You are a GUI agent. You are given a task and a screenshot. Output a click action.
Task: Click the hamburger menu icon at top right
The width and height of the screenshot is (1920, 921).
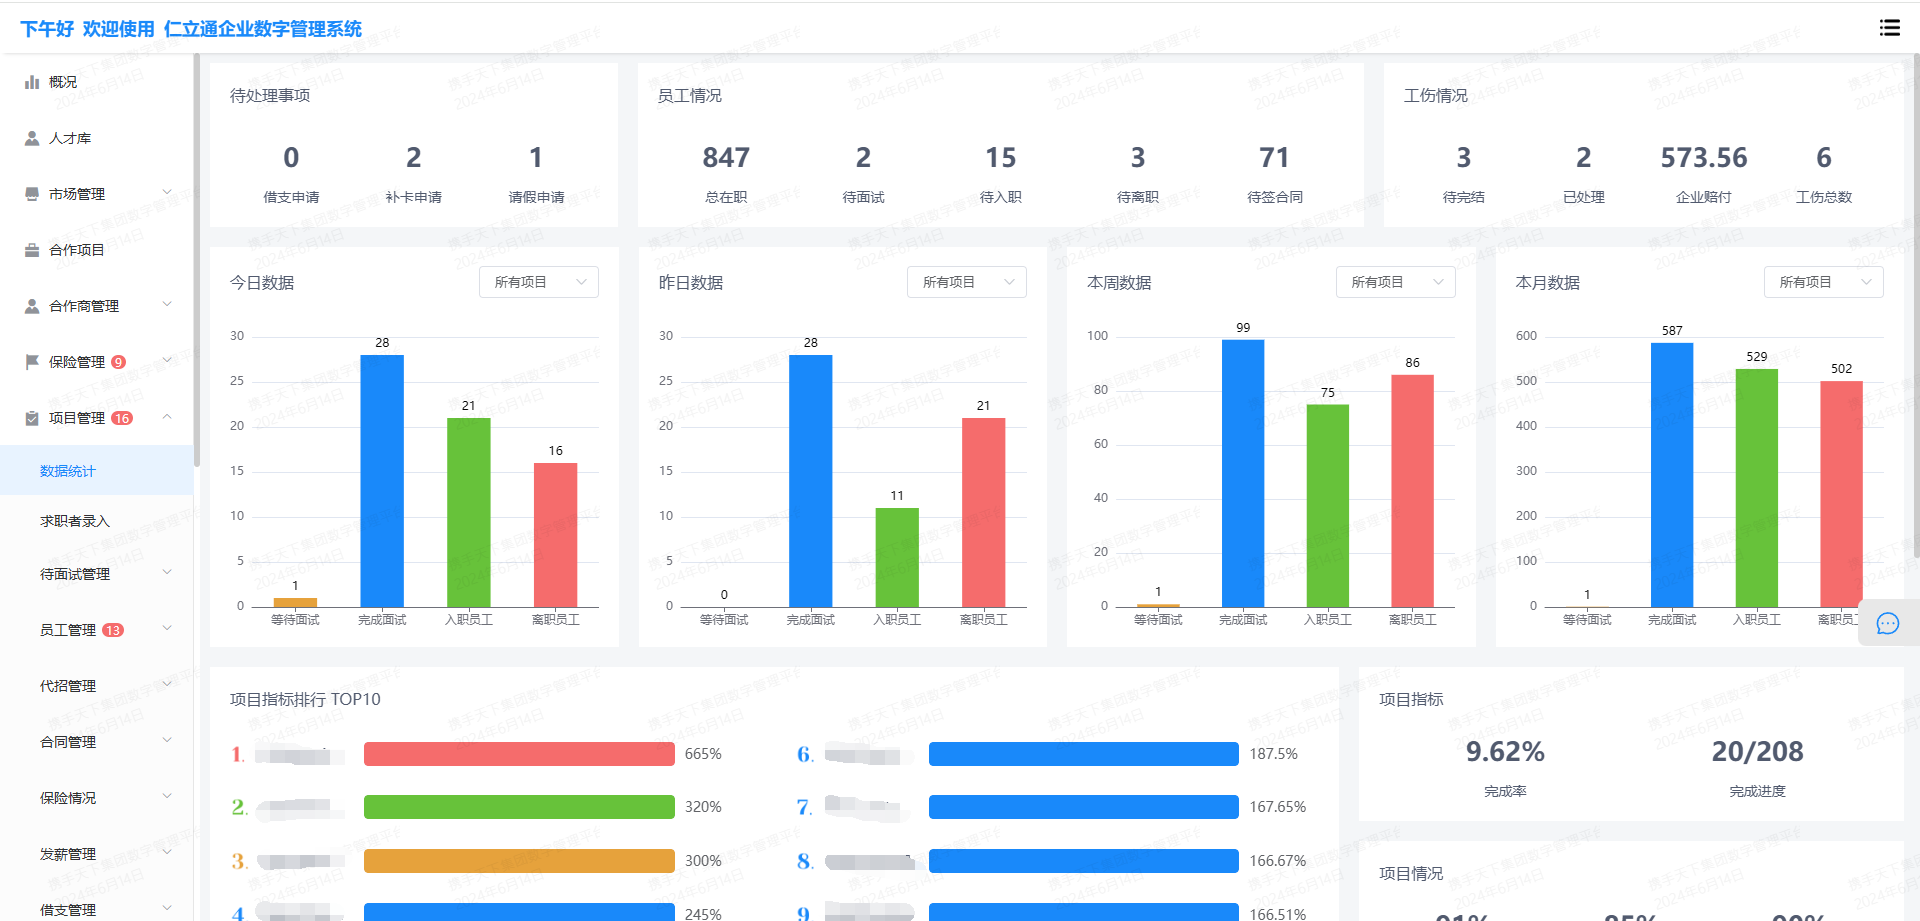click(1889, 28)
